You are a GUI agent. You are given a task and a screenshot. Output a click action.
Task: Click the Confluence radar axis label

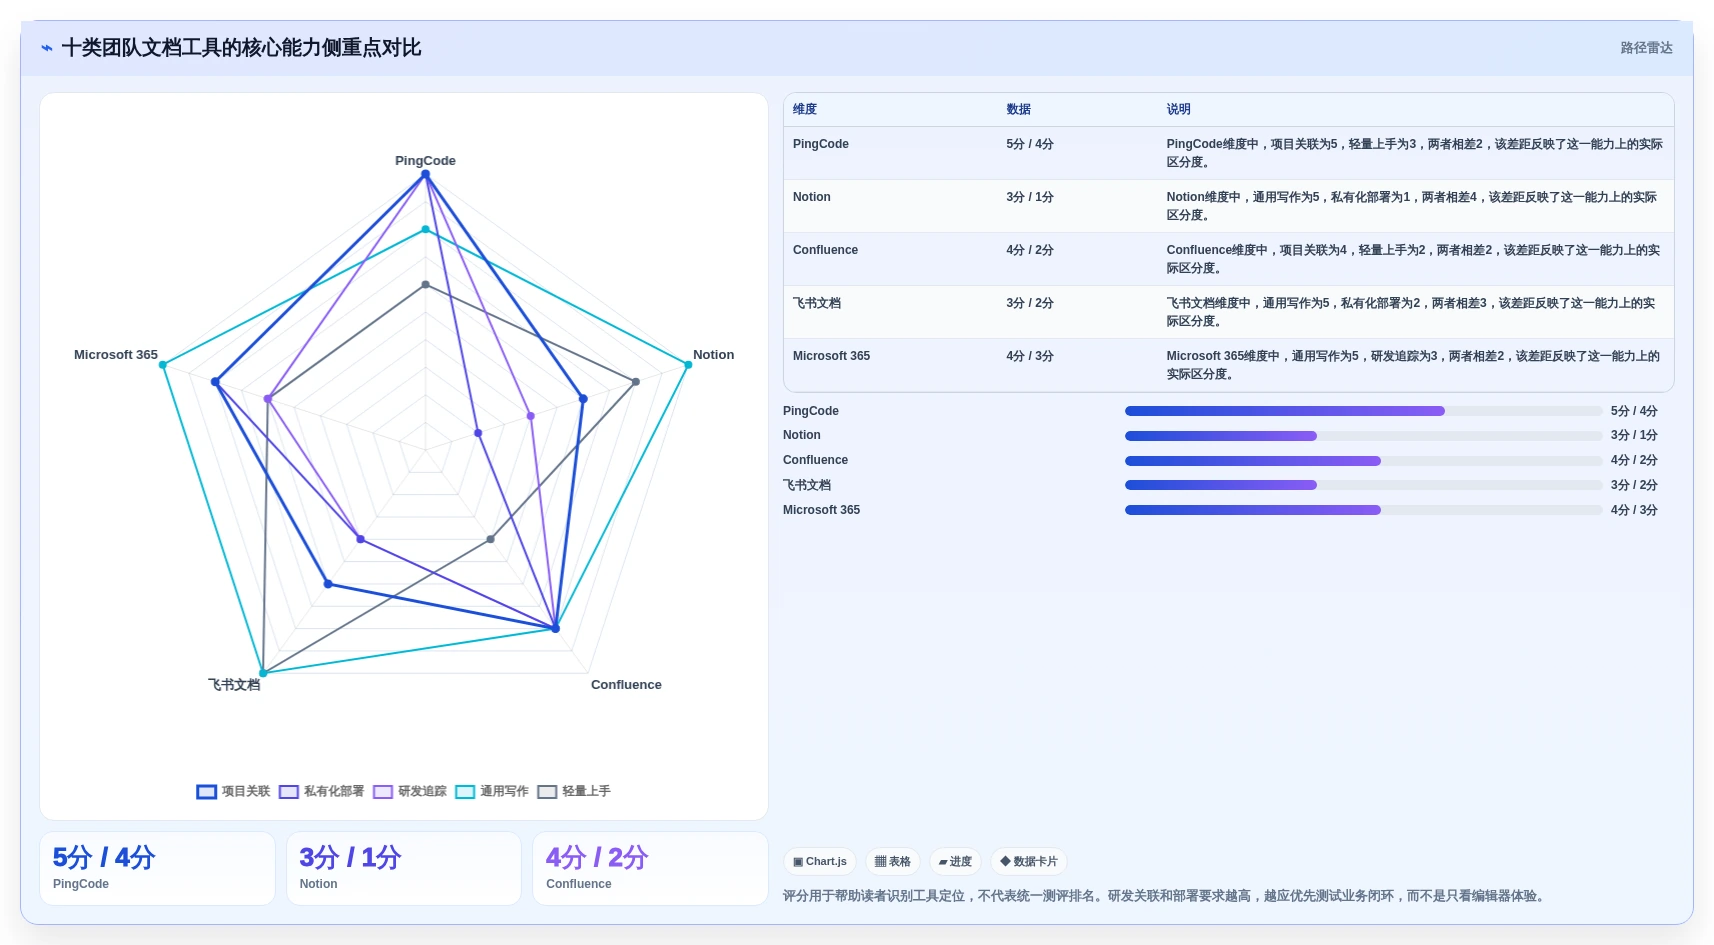[x=626, y=685]
